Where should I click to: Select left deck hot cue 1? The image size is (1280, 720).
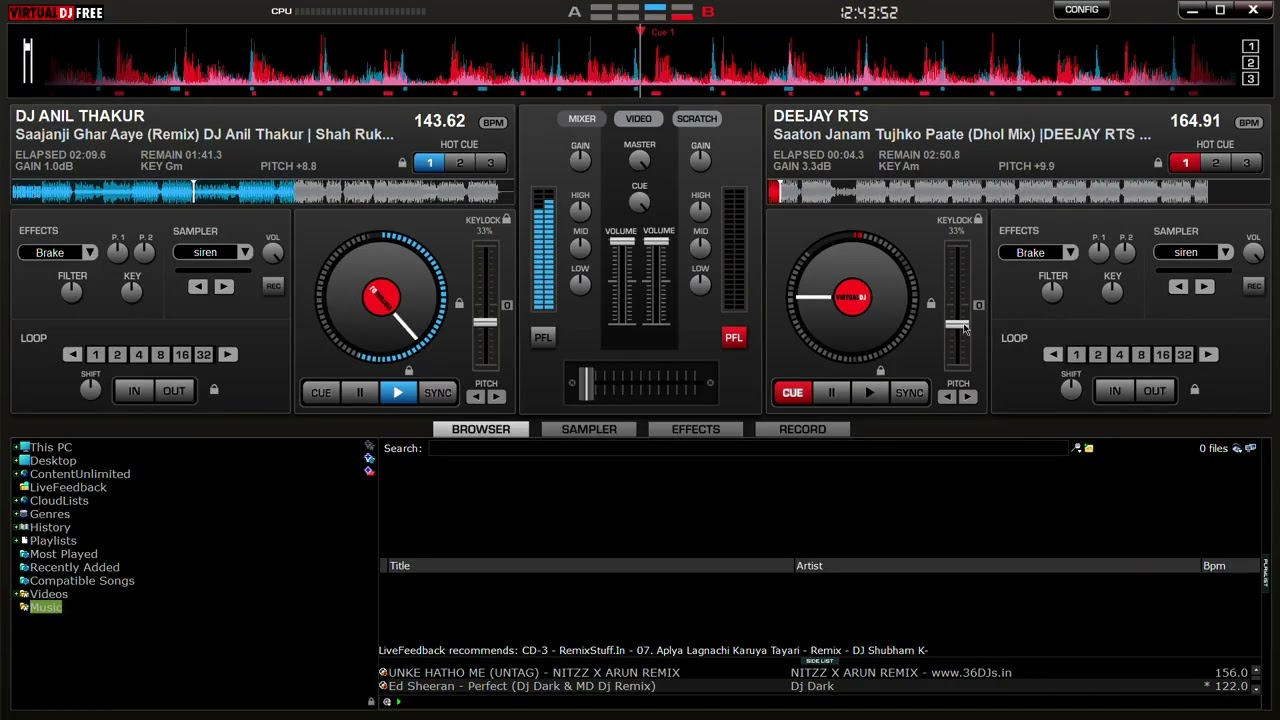(x=429, y=163)
